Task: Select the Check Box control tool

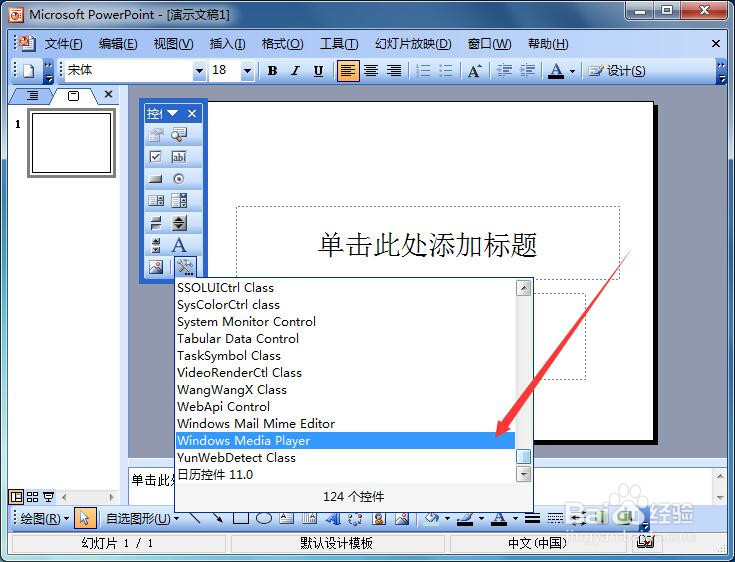Action: pyautogui.click(x=156, y=157)
